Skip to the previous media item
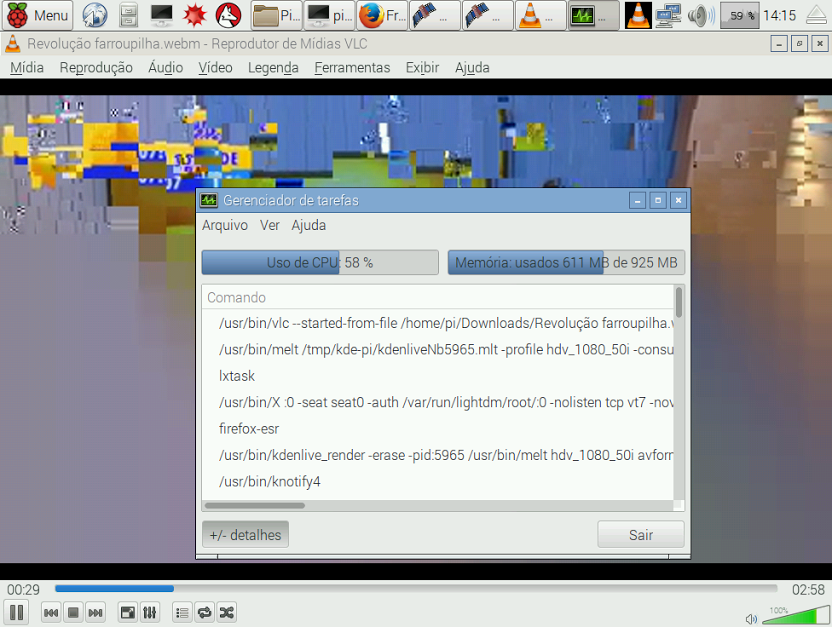 51,613
